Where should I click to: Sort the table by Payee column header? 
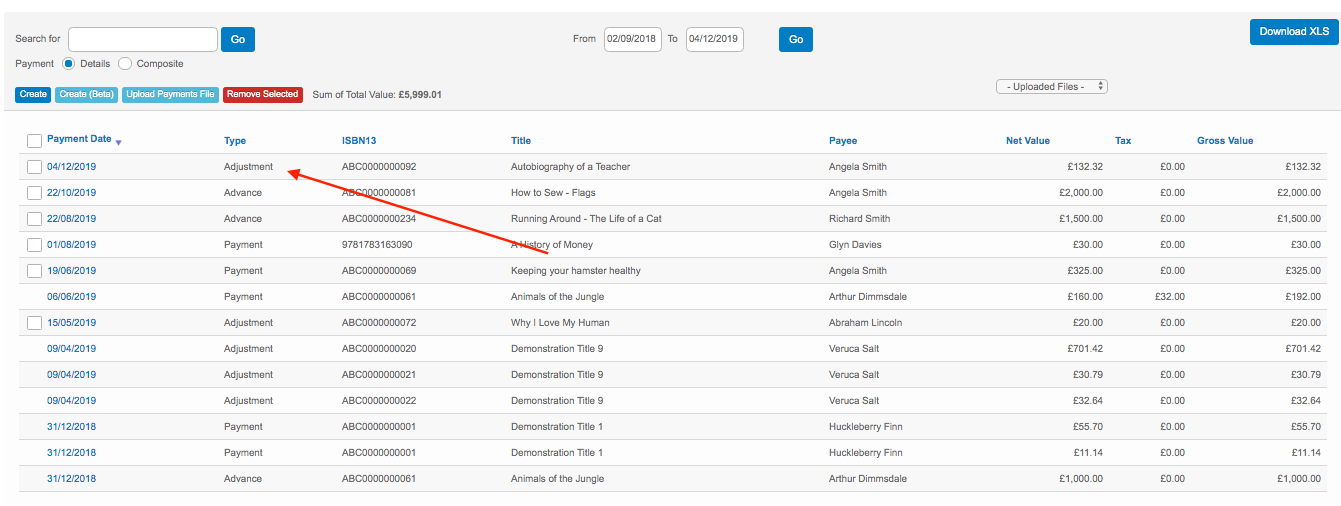click(842, 141)
